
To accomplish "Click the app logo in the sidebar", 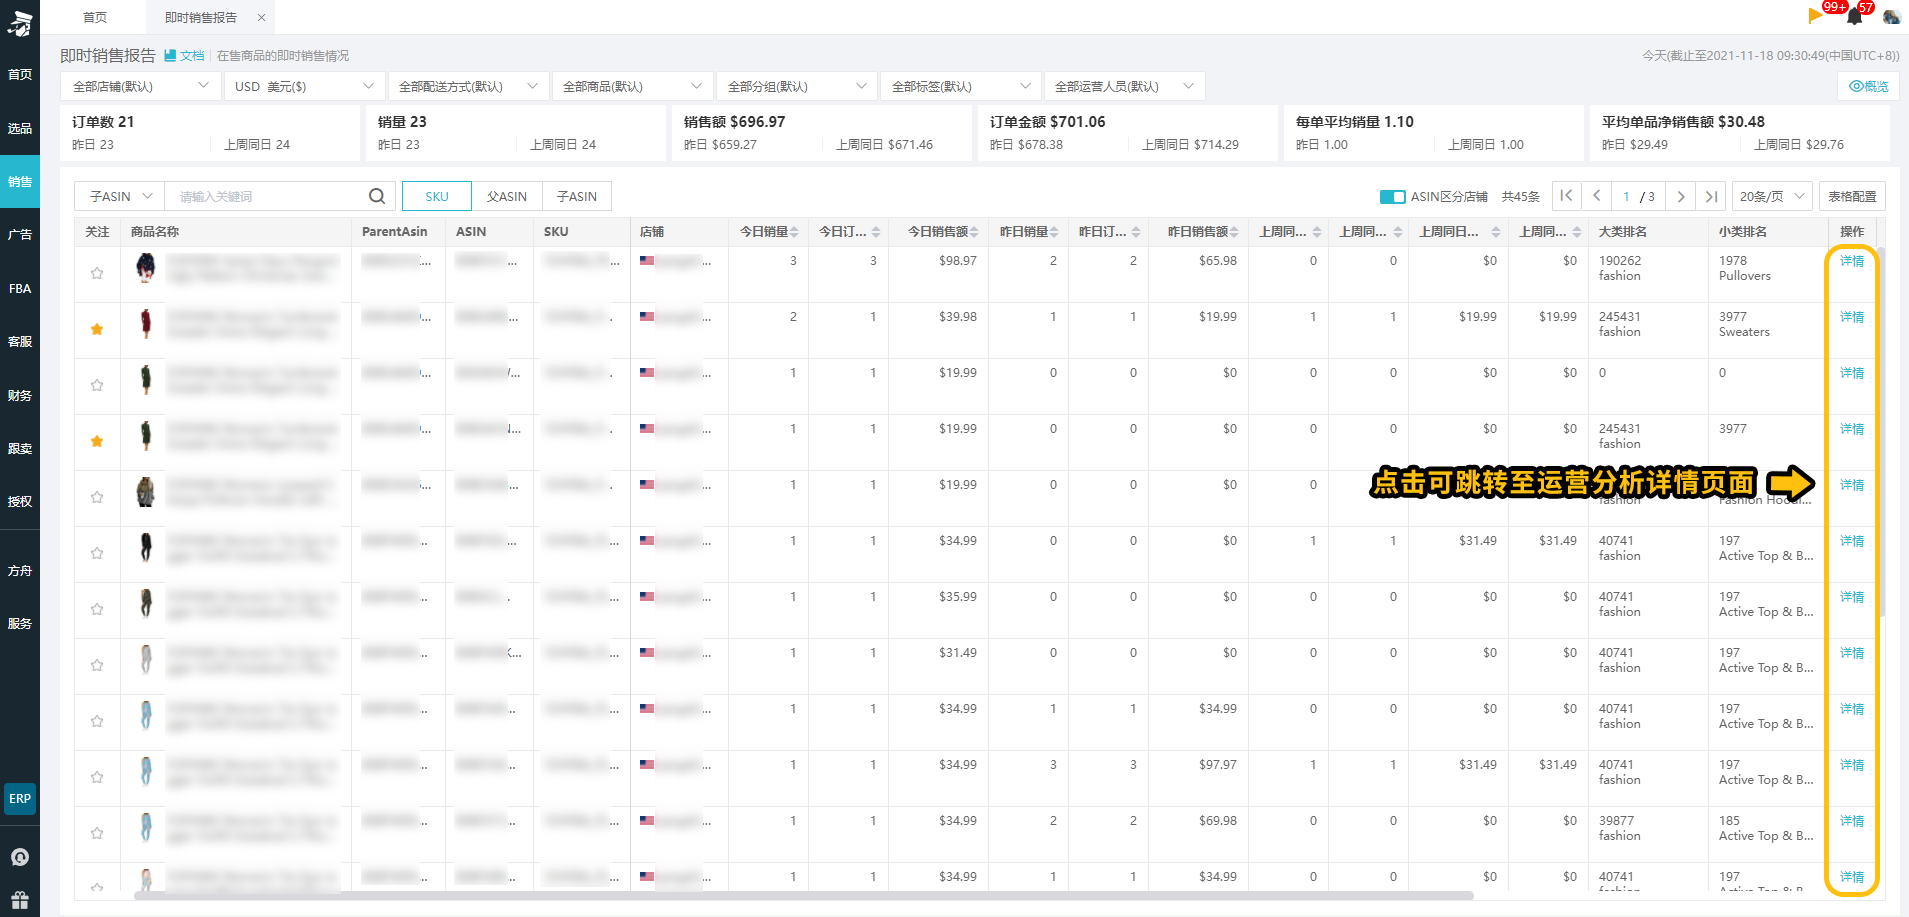I will tap(20, 22).
